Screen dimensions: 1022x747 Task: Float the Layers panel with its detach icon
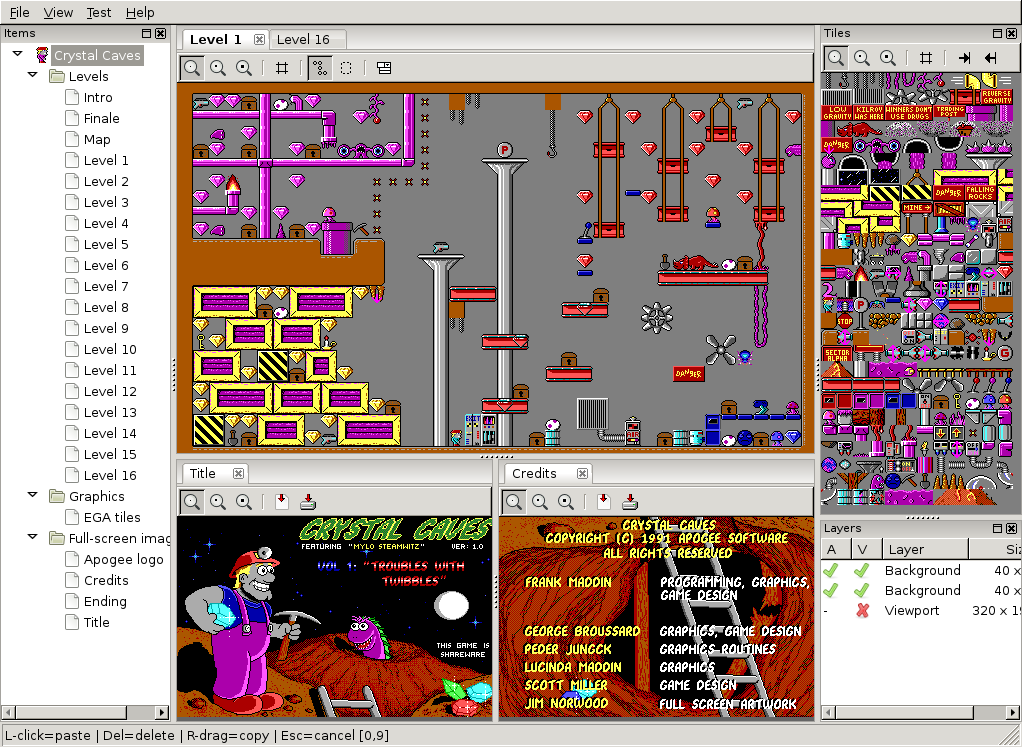coord(997,528)
